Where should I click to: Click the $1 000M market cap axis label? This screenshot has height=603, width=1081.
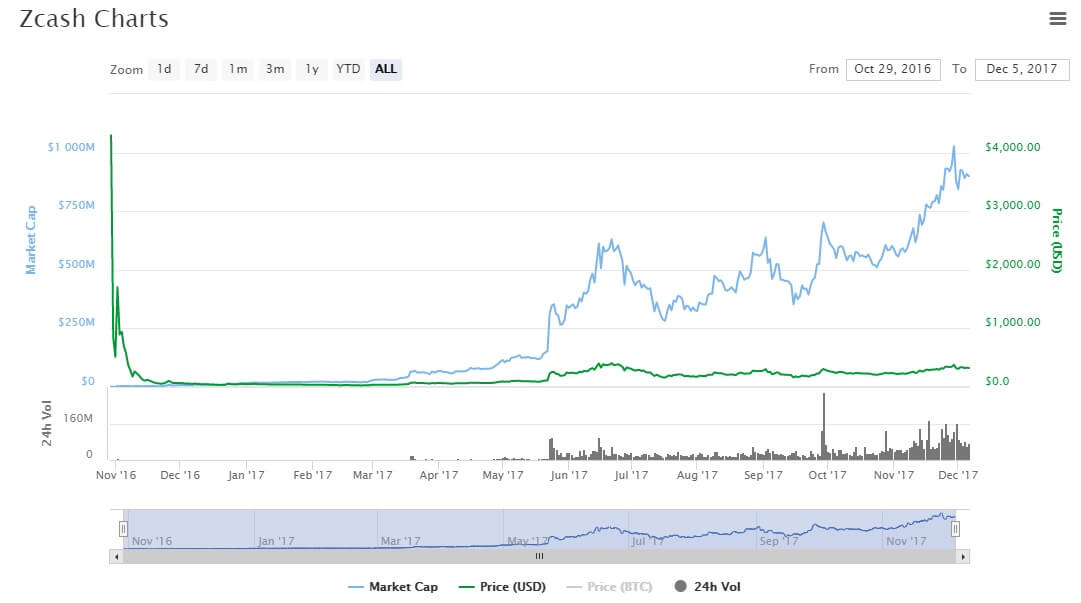(71, 147)
